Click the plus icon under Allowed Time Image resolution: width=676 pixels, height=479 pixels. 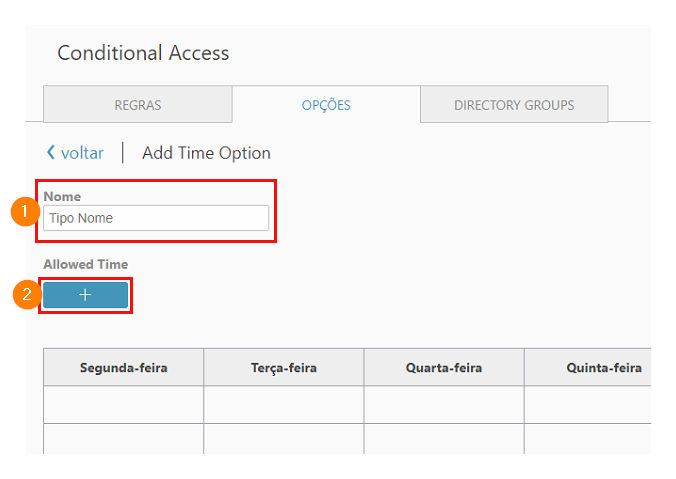pos(85,295)
